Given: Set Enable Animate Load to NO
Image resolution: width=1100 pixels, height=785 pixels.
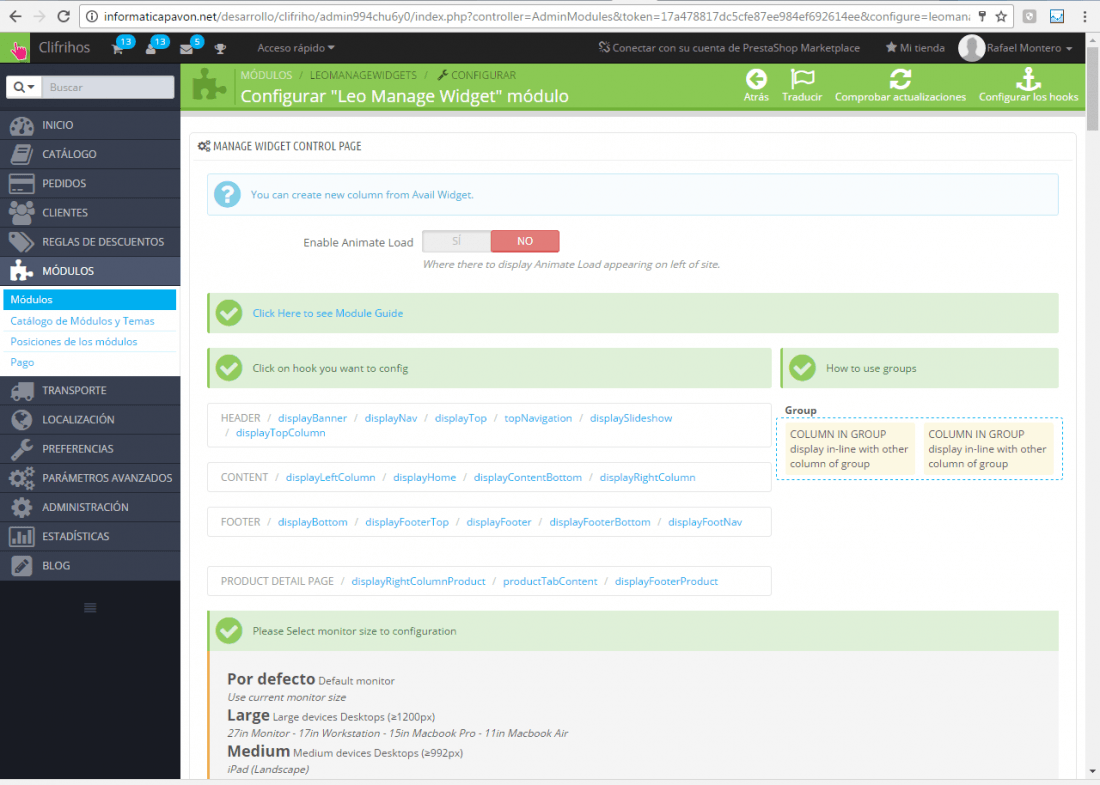Looking at the screenshot, I should tap(525, 241).
